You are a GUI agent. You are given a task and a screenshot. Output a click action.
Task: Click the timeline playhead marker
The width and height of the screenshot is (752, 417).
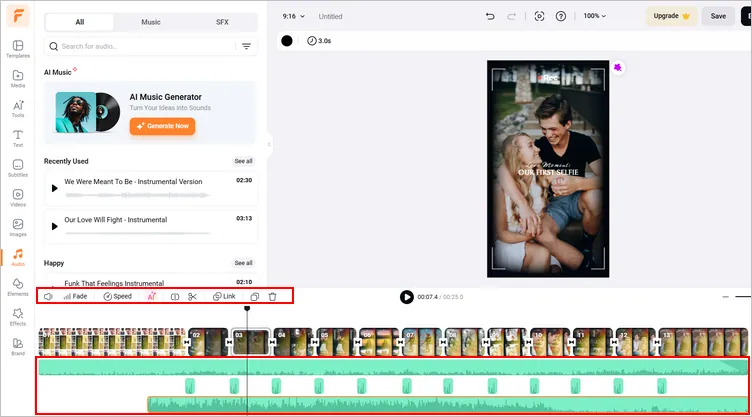click(247, 309)
